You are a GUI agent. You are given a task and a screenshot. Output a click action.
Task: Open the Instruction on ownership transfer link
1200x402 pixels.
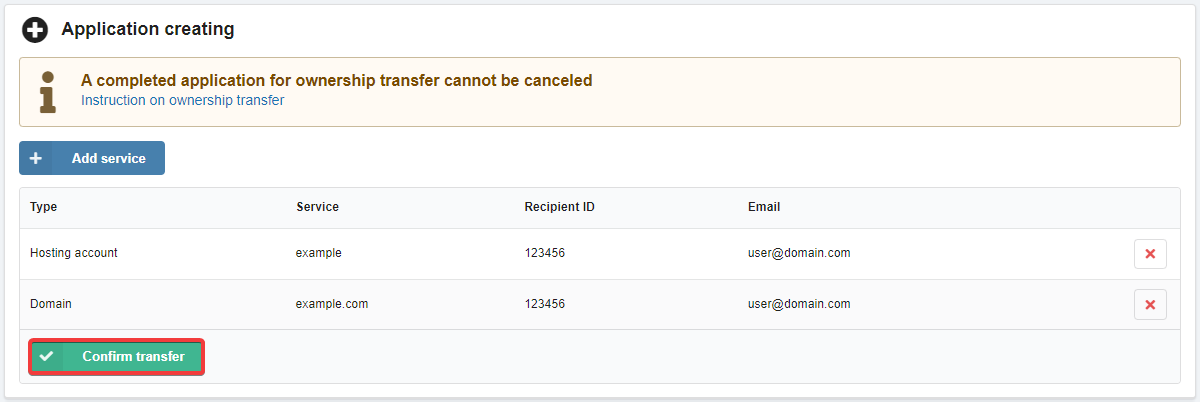tap(182, 100)
